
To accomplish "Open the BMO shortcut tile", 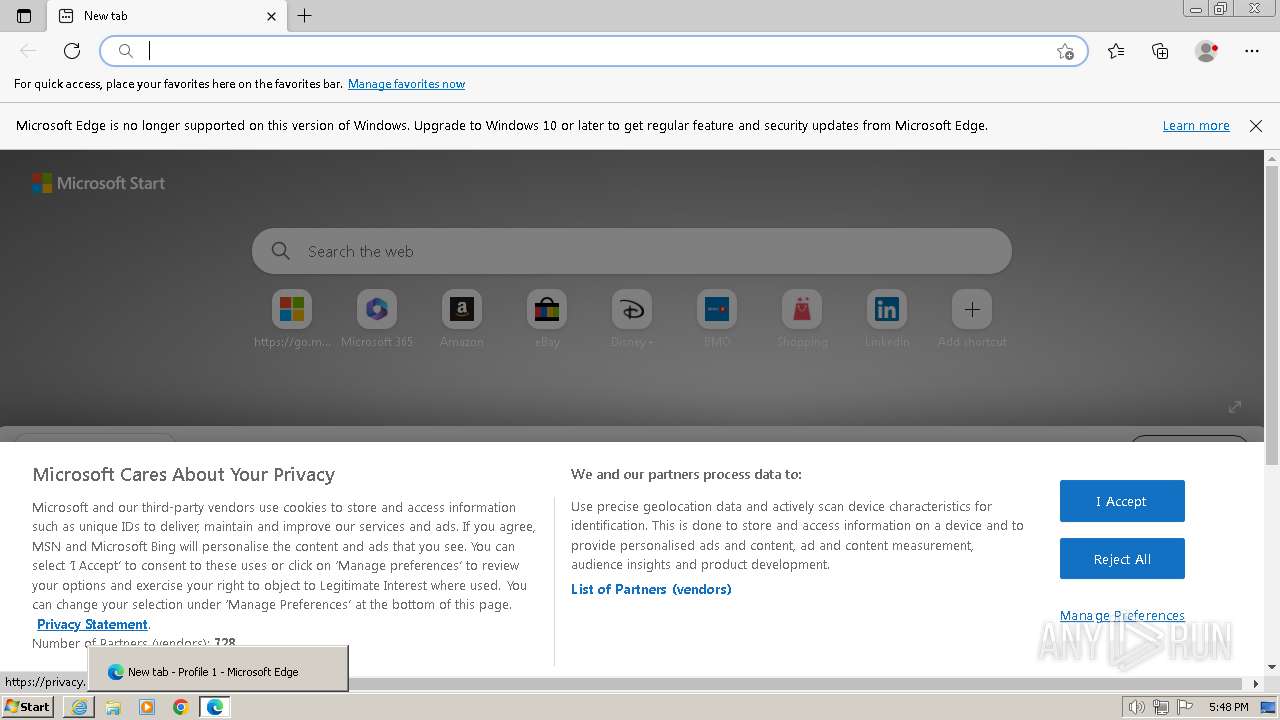I will pos(717,320).
